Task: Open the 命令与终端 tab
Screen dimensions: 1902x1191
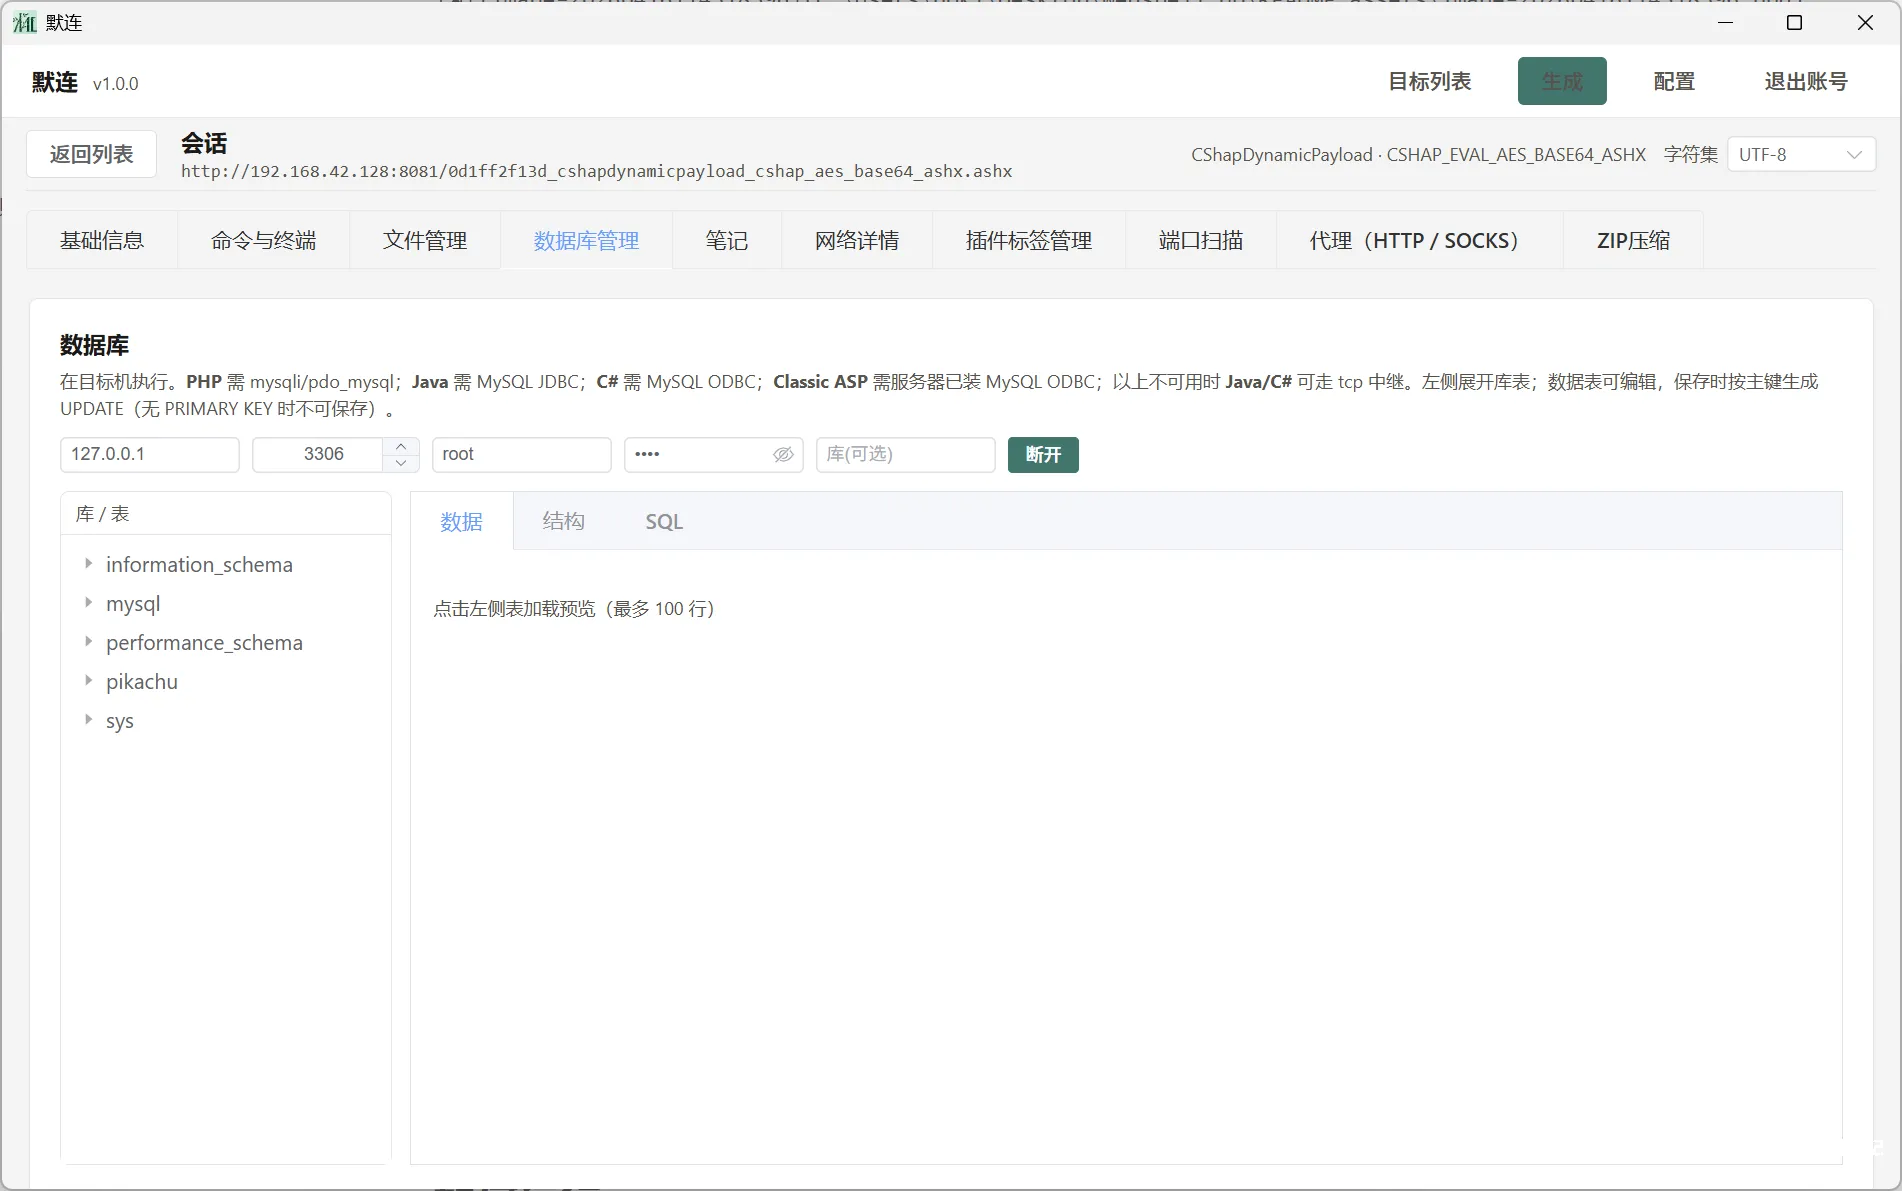Action: [263, 240]
